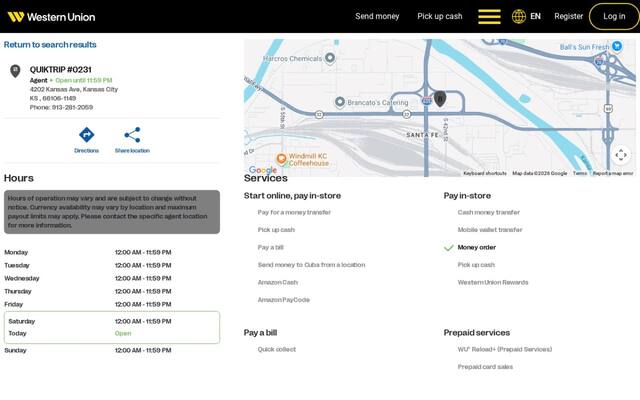The width and height of the screenshot is (640, 400).
Task: Click the Directions label
Action: coord(87,151)
